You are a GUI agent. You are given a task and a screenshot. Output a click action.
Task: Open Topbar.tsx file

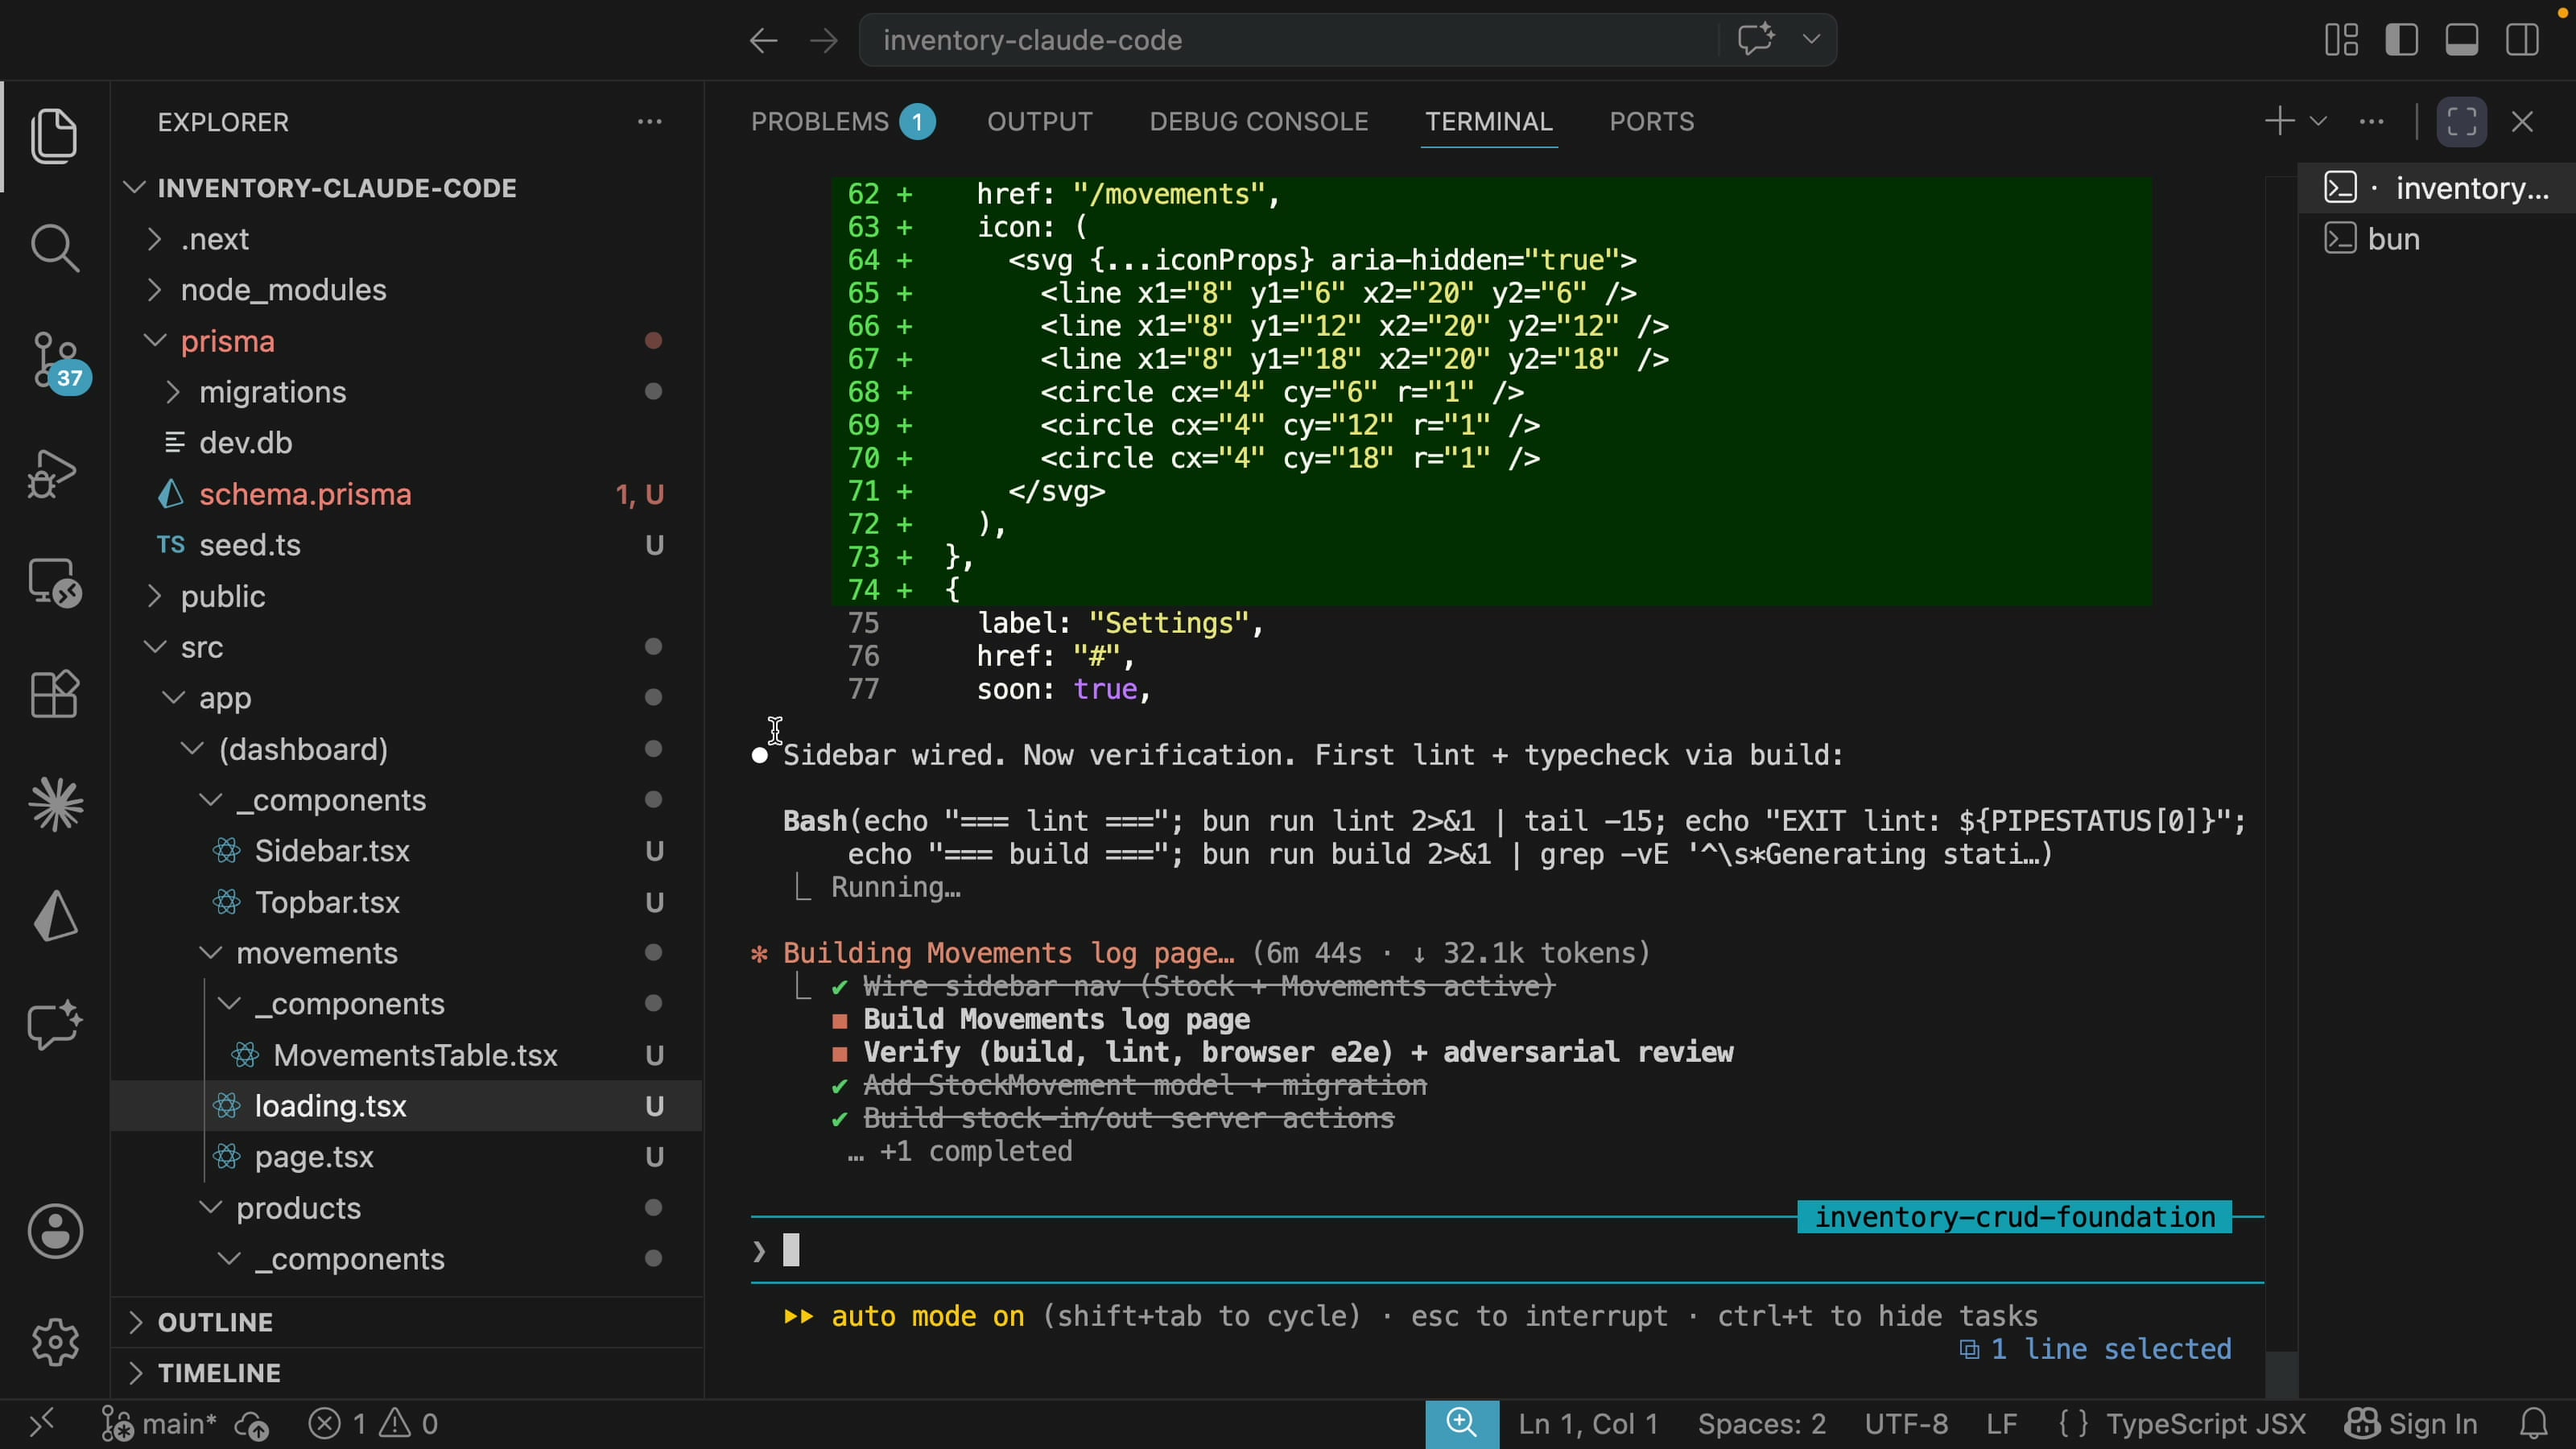click(326, 902)
